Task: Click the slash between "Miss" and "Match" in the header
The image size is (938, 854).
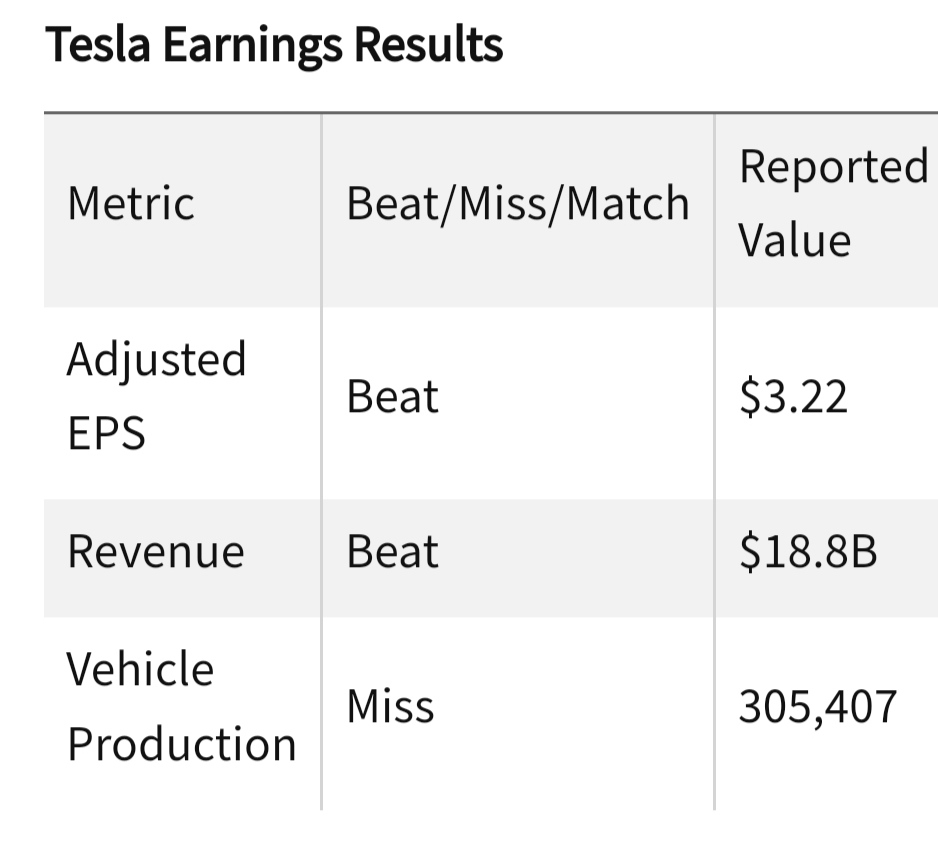Action: (x=553, y=204)
